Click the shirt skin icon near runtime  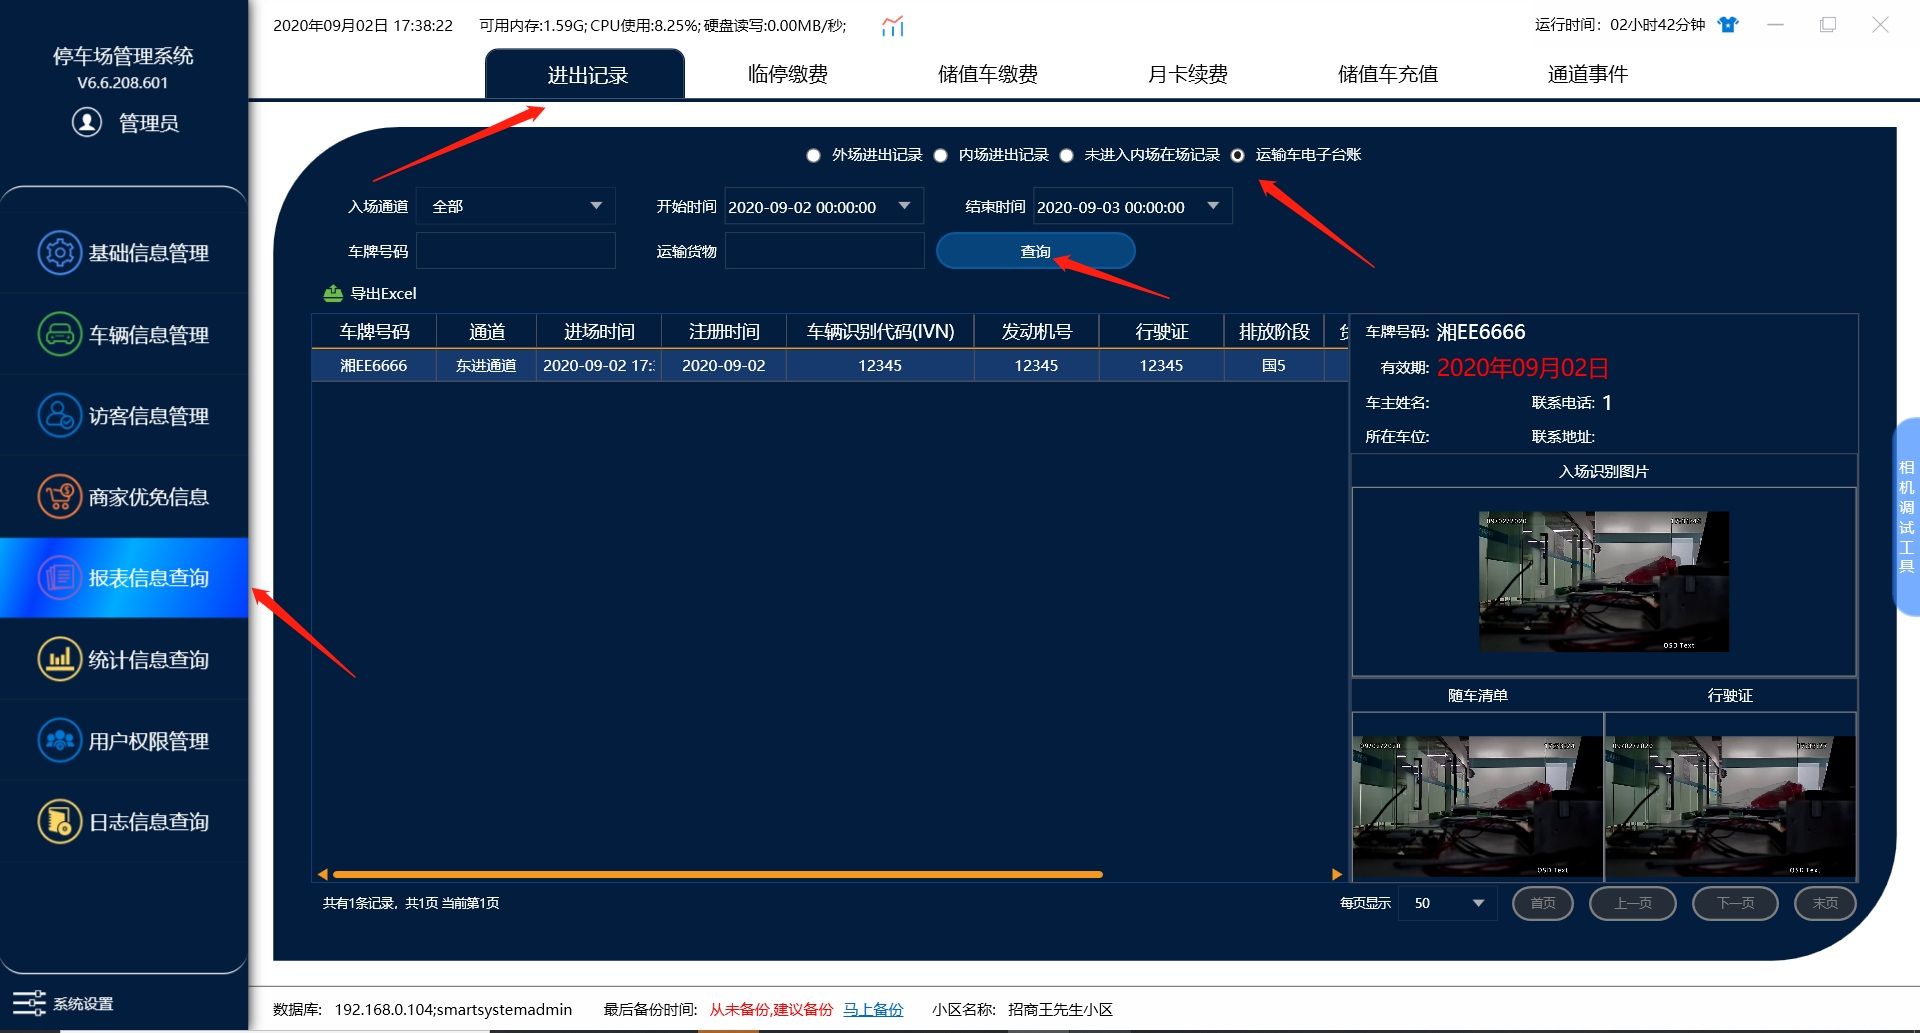tap(1728, 25)
